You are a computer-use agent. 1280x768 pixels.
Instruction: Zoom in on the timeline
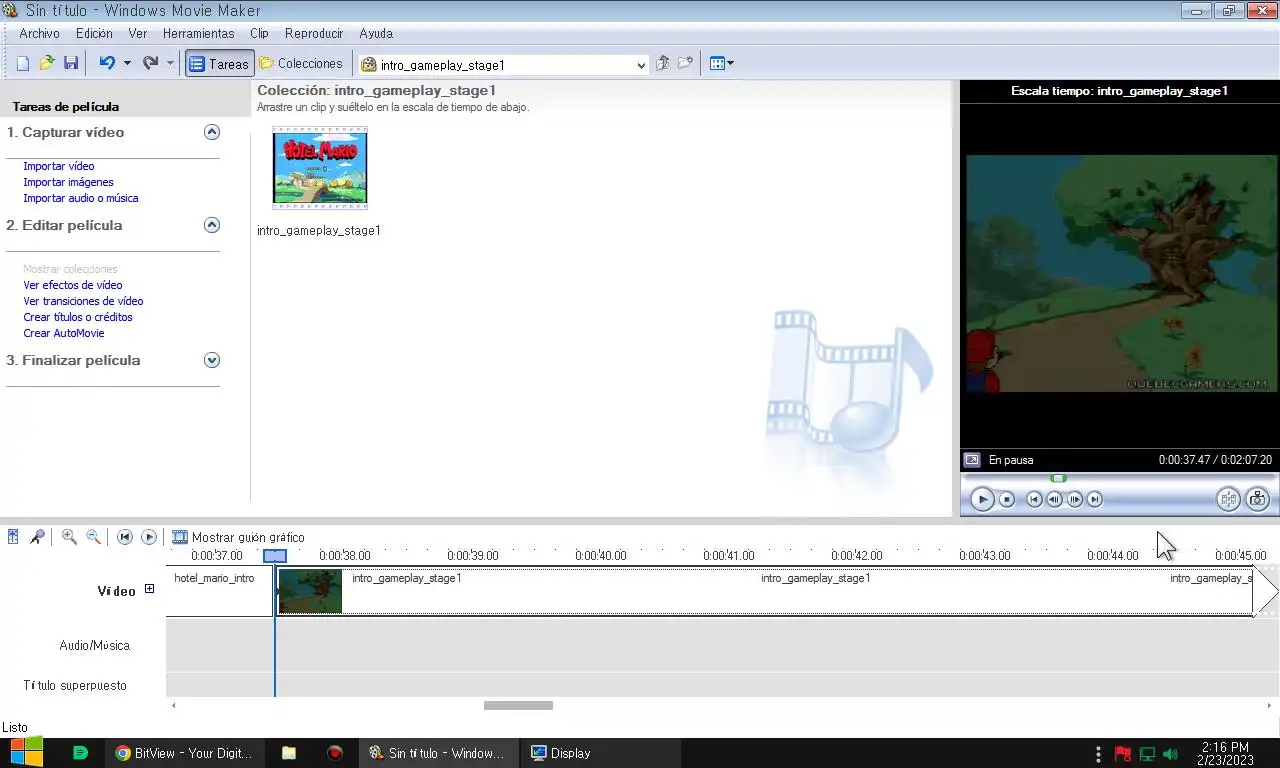click(x=69, y=537)
